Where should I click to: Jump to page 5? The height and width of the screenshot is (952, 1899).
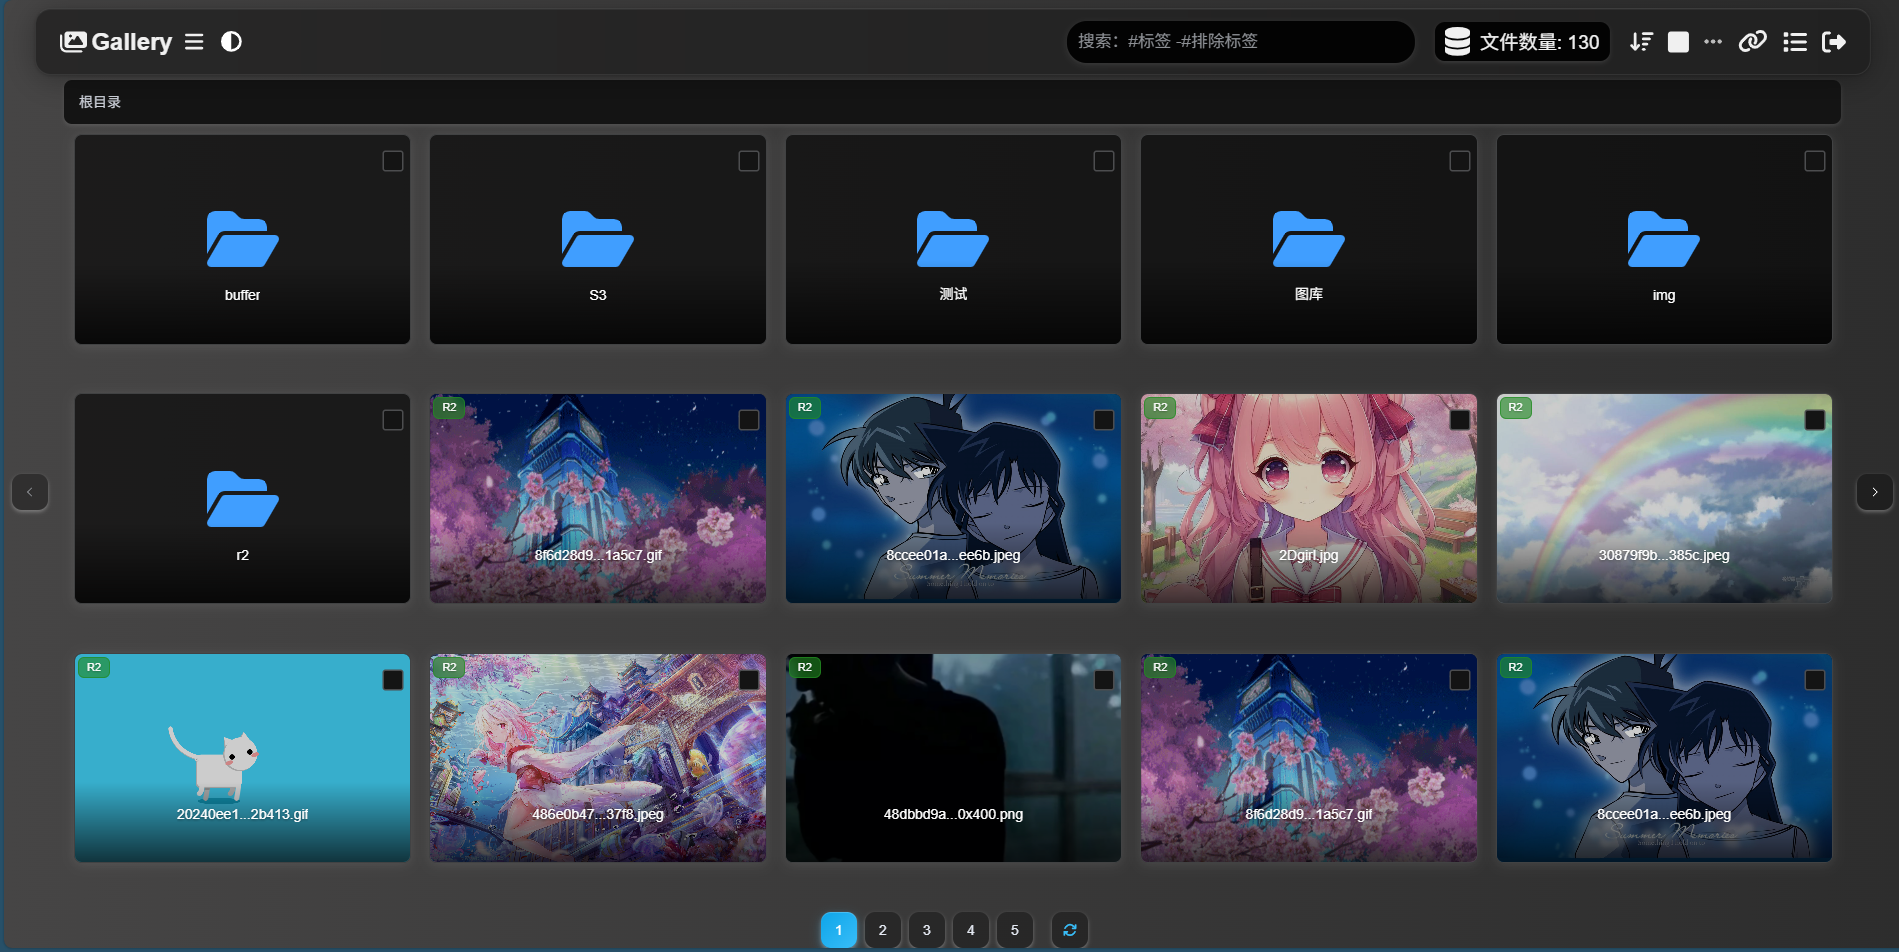coord(1014,930)
